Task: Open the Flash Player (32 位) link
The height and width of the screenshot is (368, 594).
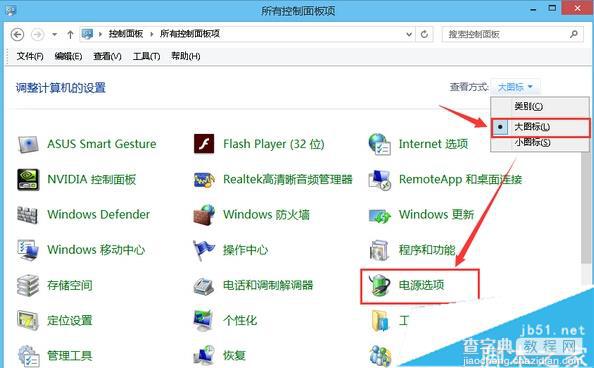Action: (x=274, y=144)
